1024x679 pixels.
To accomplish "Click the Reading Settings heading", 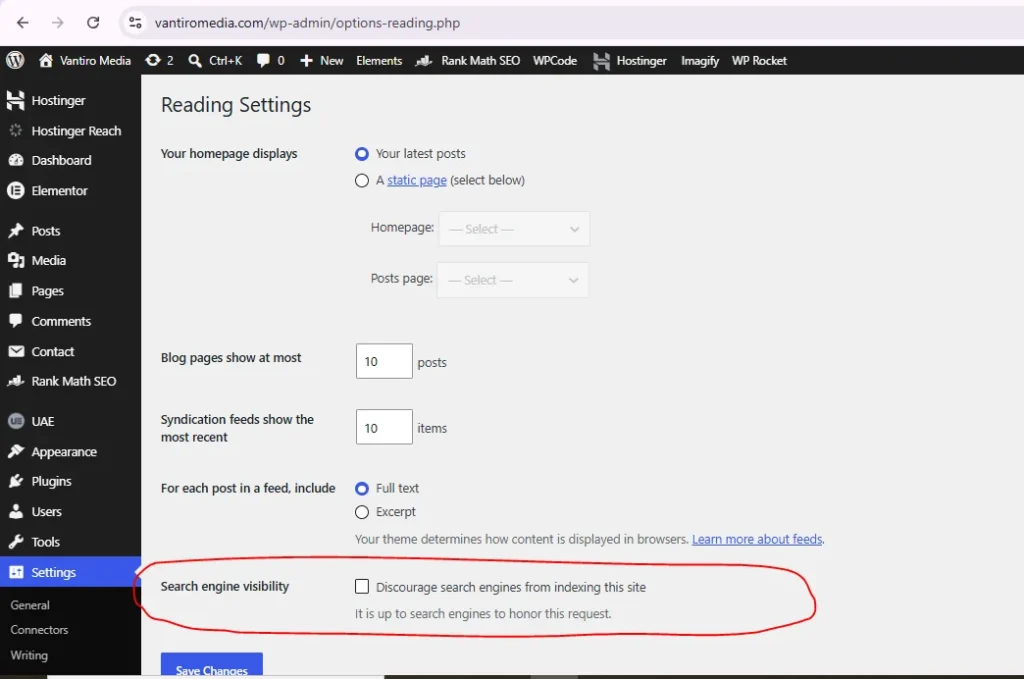I will 236,105.
